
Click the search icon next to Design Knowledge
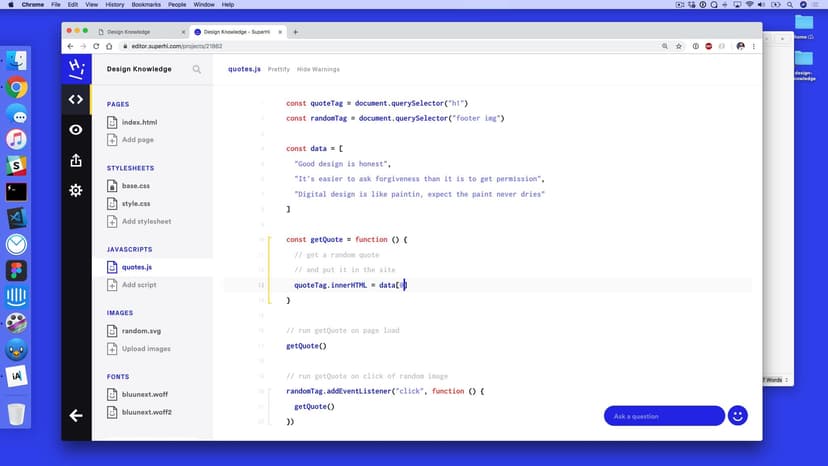[197, 69]
